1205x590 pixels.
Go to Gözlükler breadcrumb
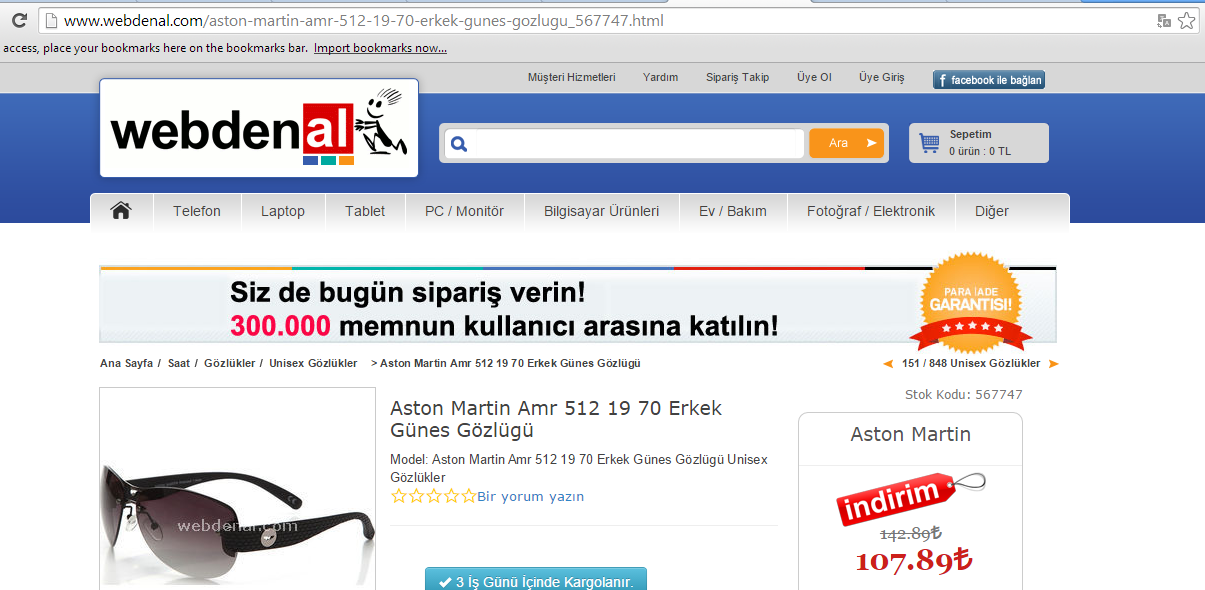(x=229, y=363)
